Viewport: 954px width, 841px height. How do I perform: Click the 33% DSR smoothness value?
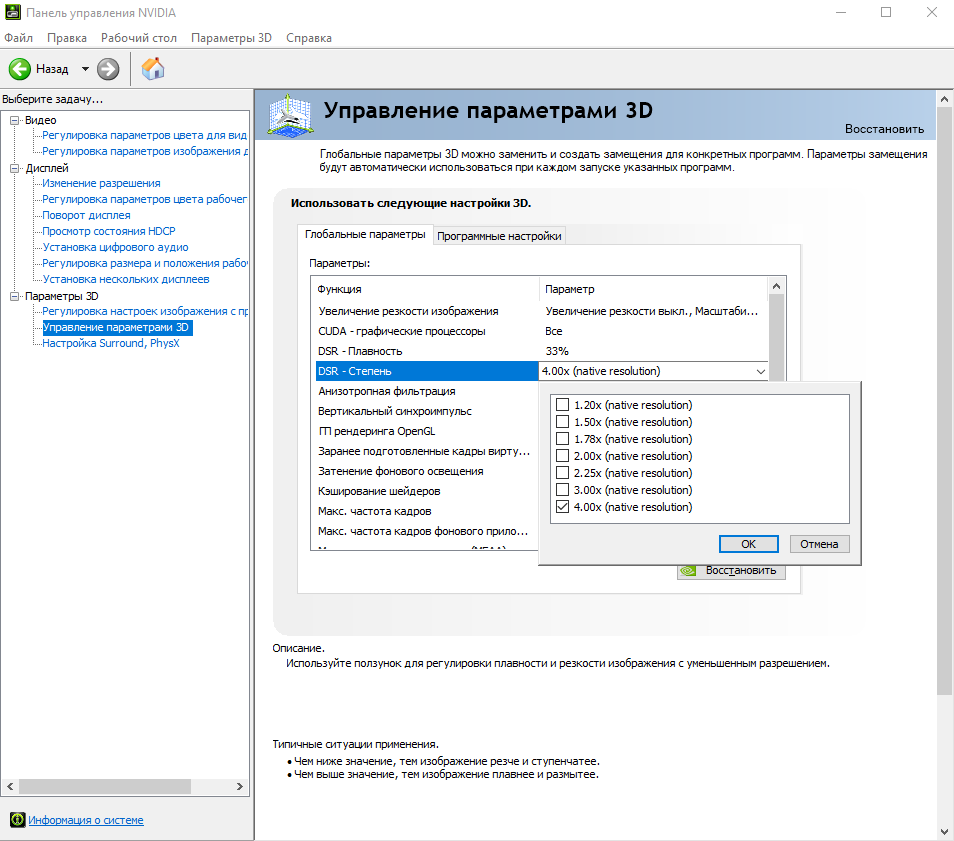coord(557,351)
